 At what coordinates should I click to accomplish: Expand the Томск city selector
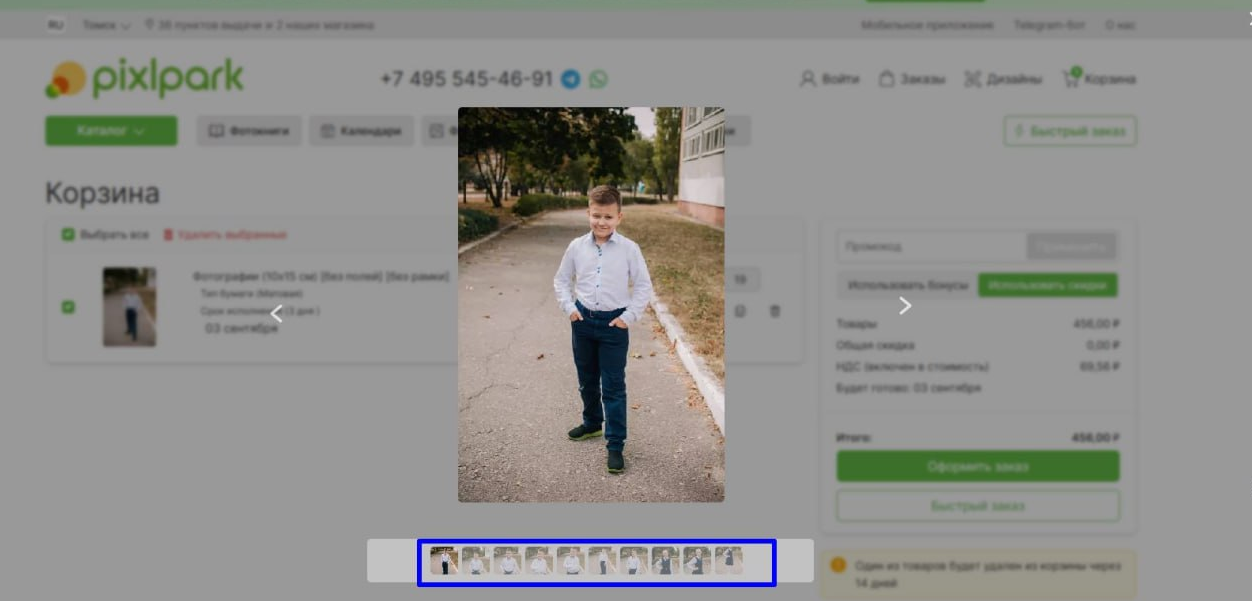[x=106, y=25]
